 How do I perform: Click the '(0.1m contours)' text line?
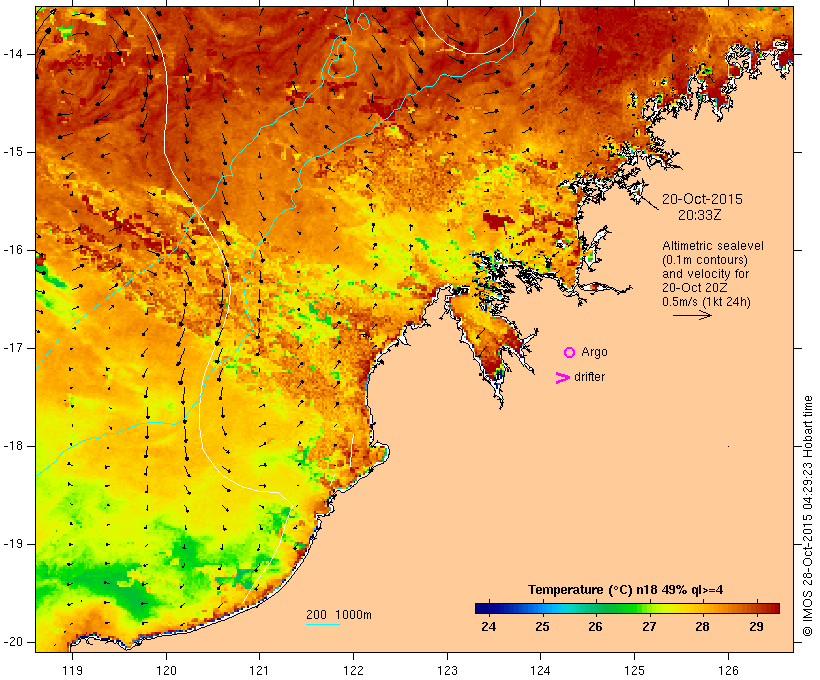pos(705,260)
